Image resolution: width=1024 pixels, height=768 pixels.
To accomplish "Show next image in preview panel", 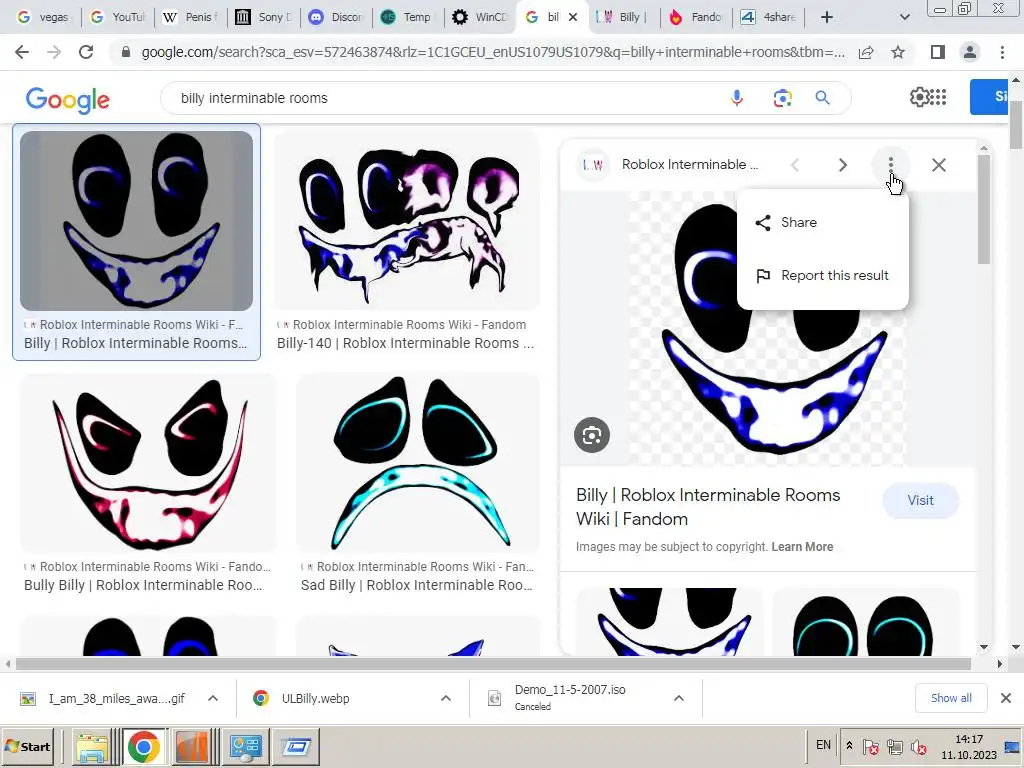I will pyautogui.click(x=842, y=165).
